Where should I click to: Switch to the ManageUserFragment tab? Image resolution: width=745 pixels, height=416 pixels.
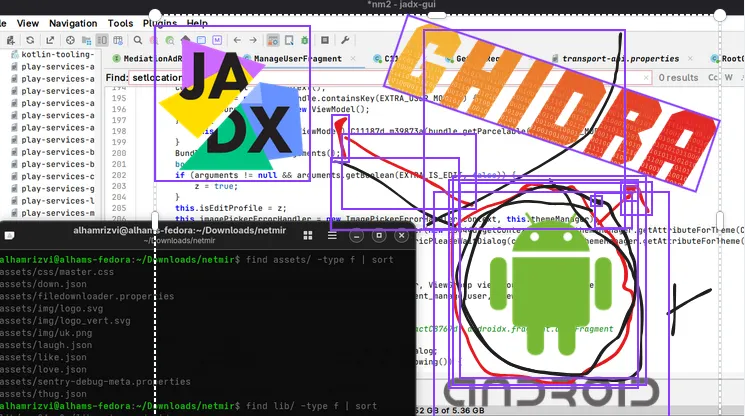[297, 59]
